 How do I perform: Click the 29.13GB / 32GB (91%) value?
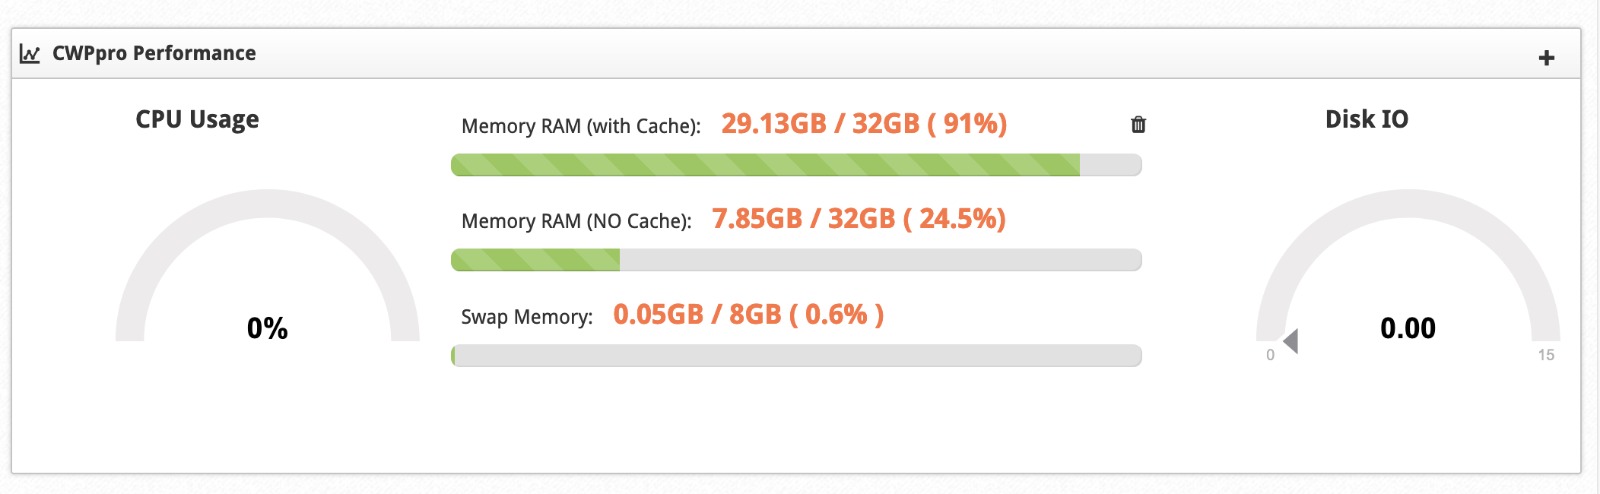(864, 124)
